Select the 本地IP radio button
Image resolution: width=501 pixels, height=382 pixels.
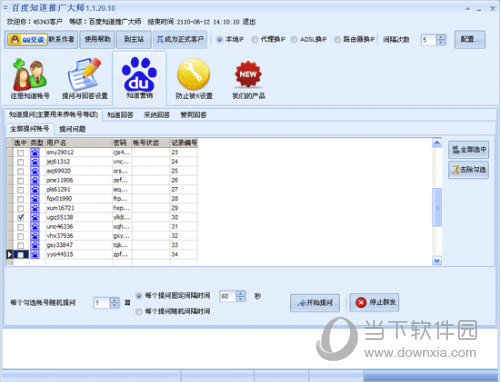[220, 40]
